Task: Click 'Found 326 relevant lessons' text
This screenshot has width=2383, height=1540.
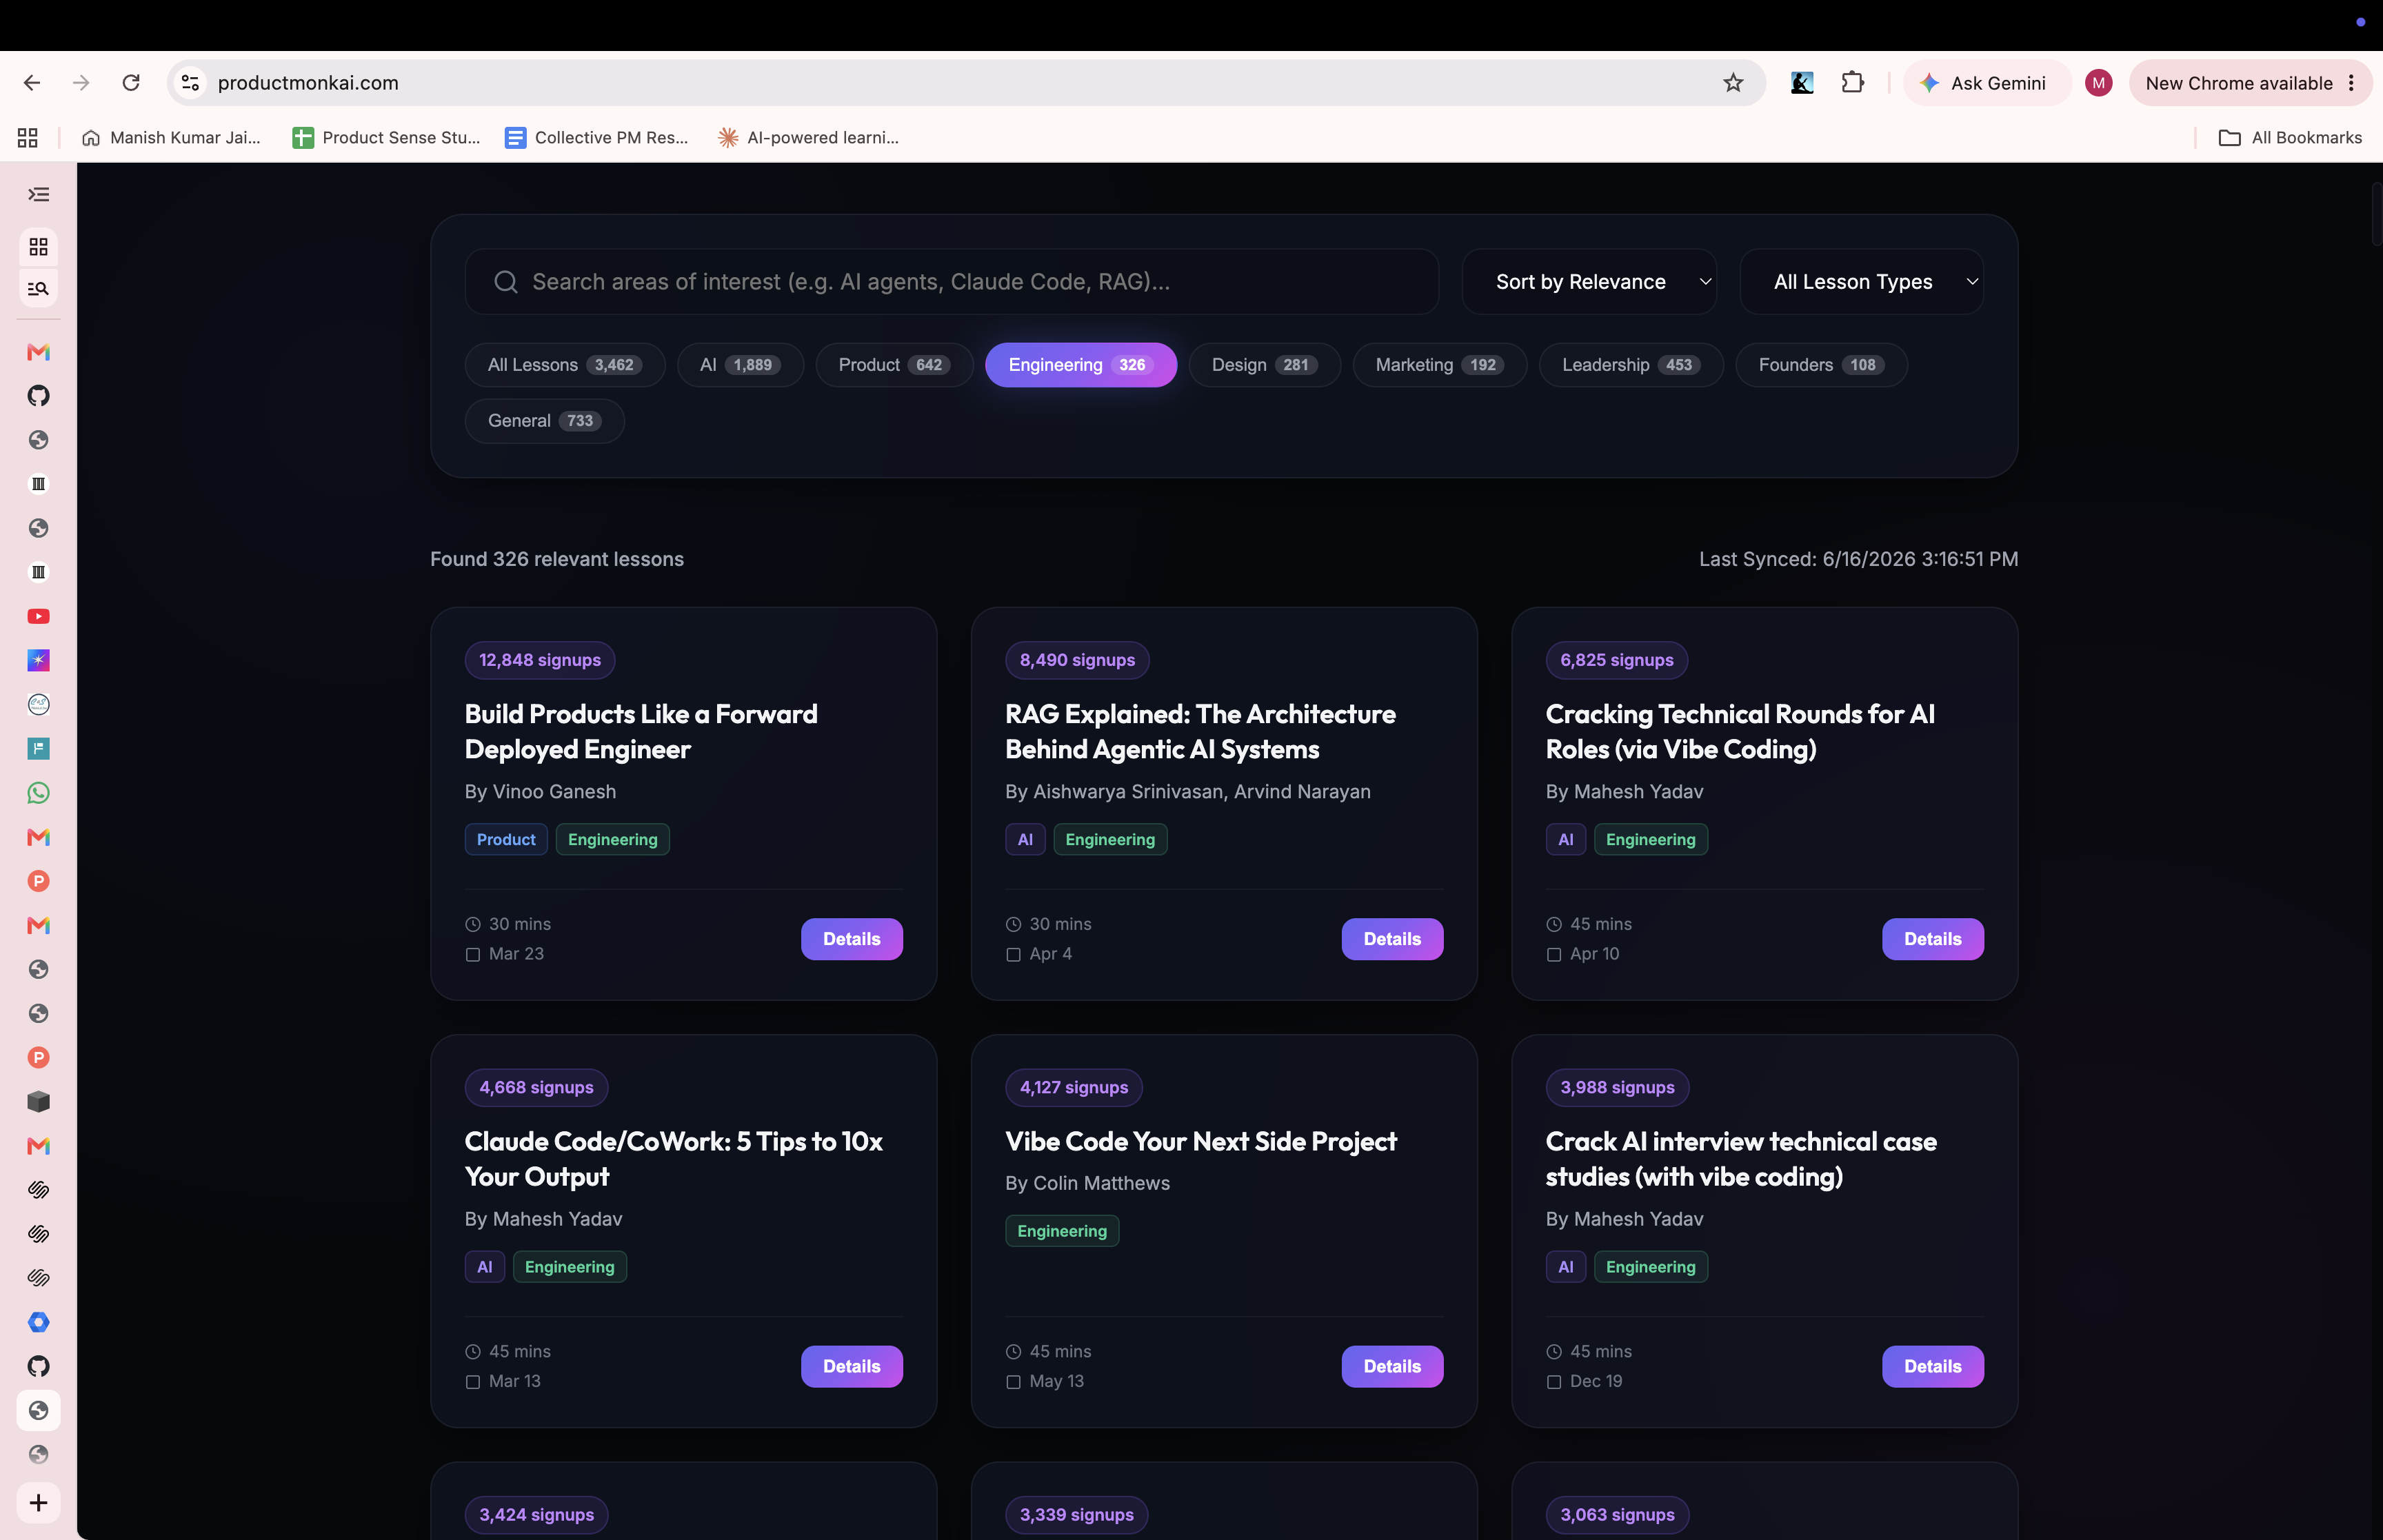Action: click(x=557, y=559)
